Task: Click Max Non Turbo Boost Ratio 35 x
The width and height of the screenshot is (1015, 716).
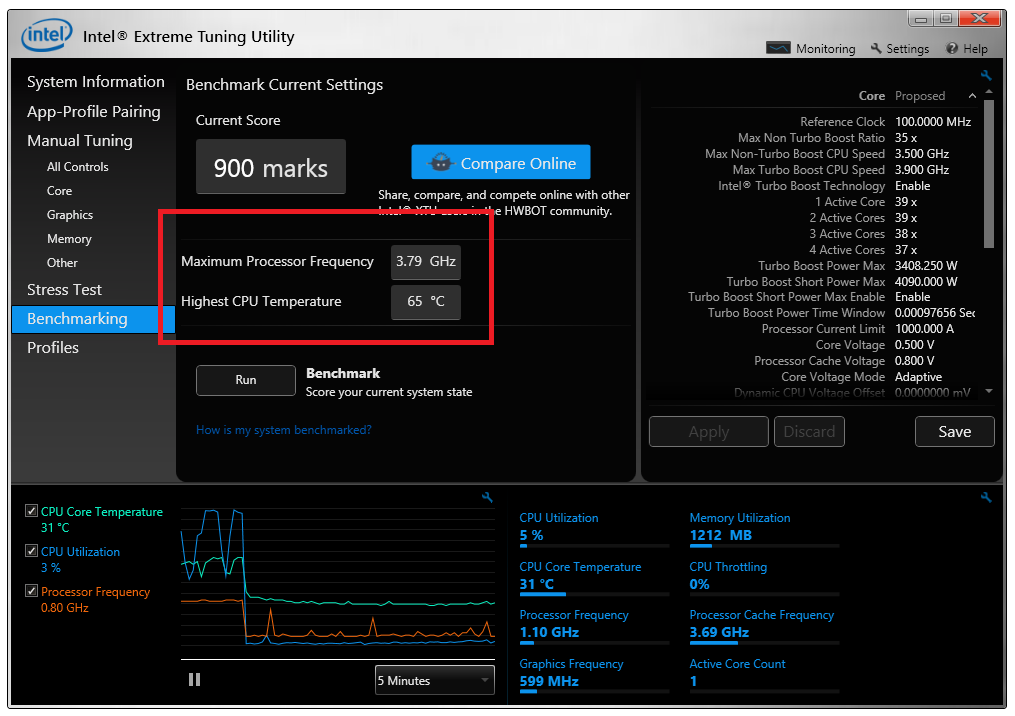Action: pyautogui.click(x=906, y=138)
